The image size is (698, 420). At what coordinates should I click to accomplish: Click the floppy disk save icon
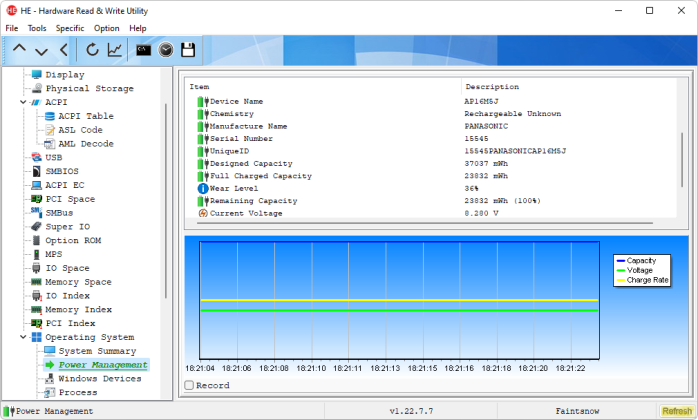pos(188,49)
